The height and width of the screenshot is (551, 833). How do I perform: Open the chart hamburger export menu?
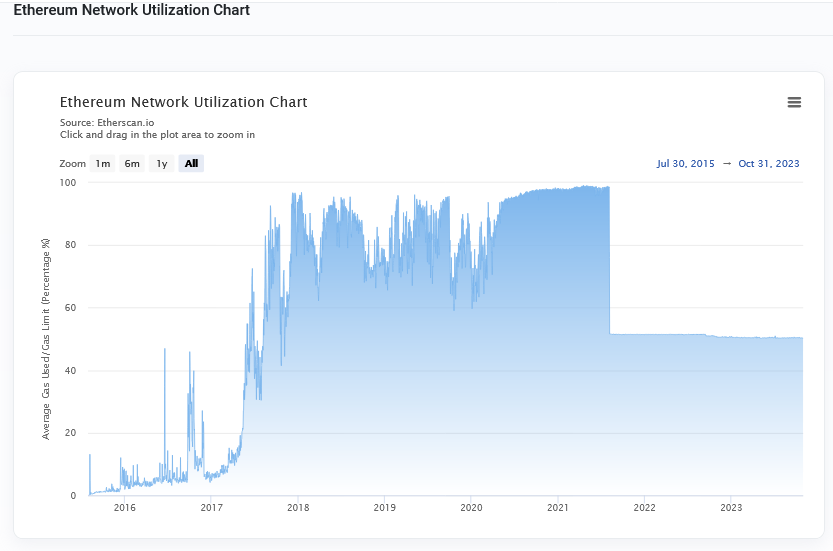794,102
